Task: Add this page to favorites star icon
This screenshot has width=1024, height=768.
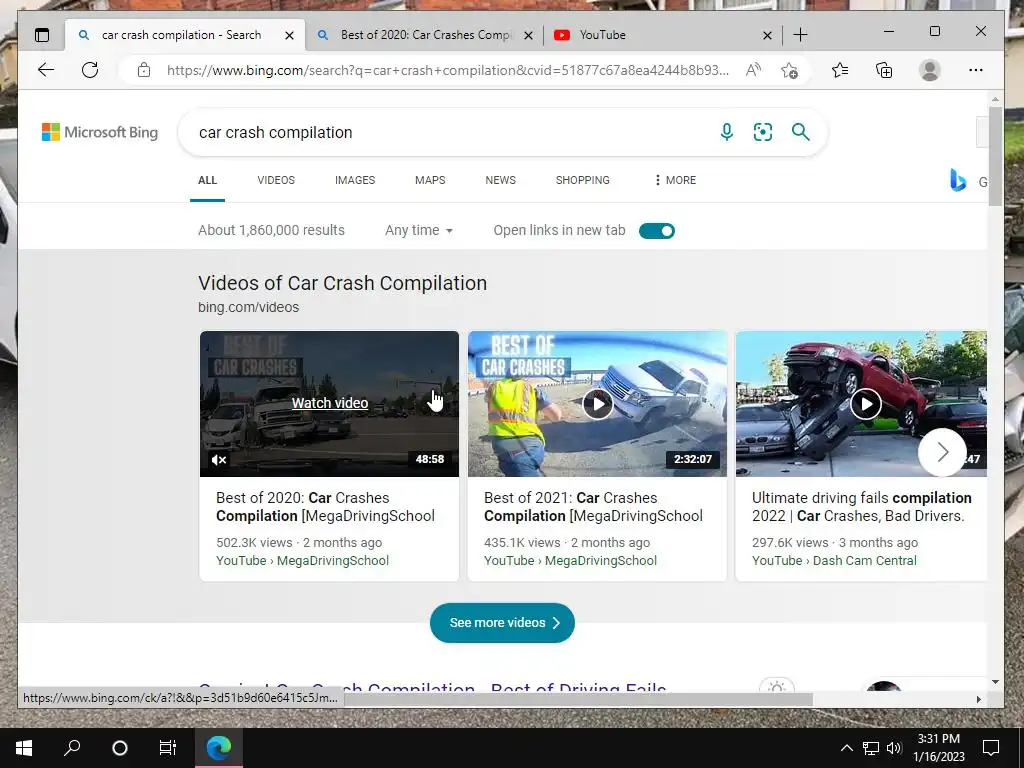Action: 790,70
